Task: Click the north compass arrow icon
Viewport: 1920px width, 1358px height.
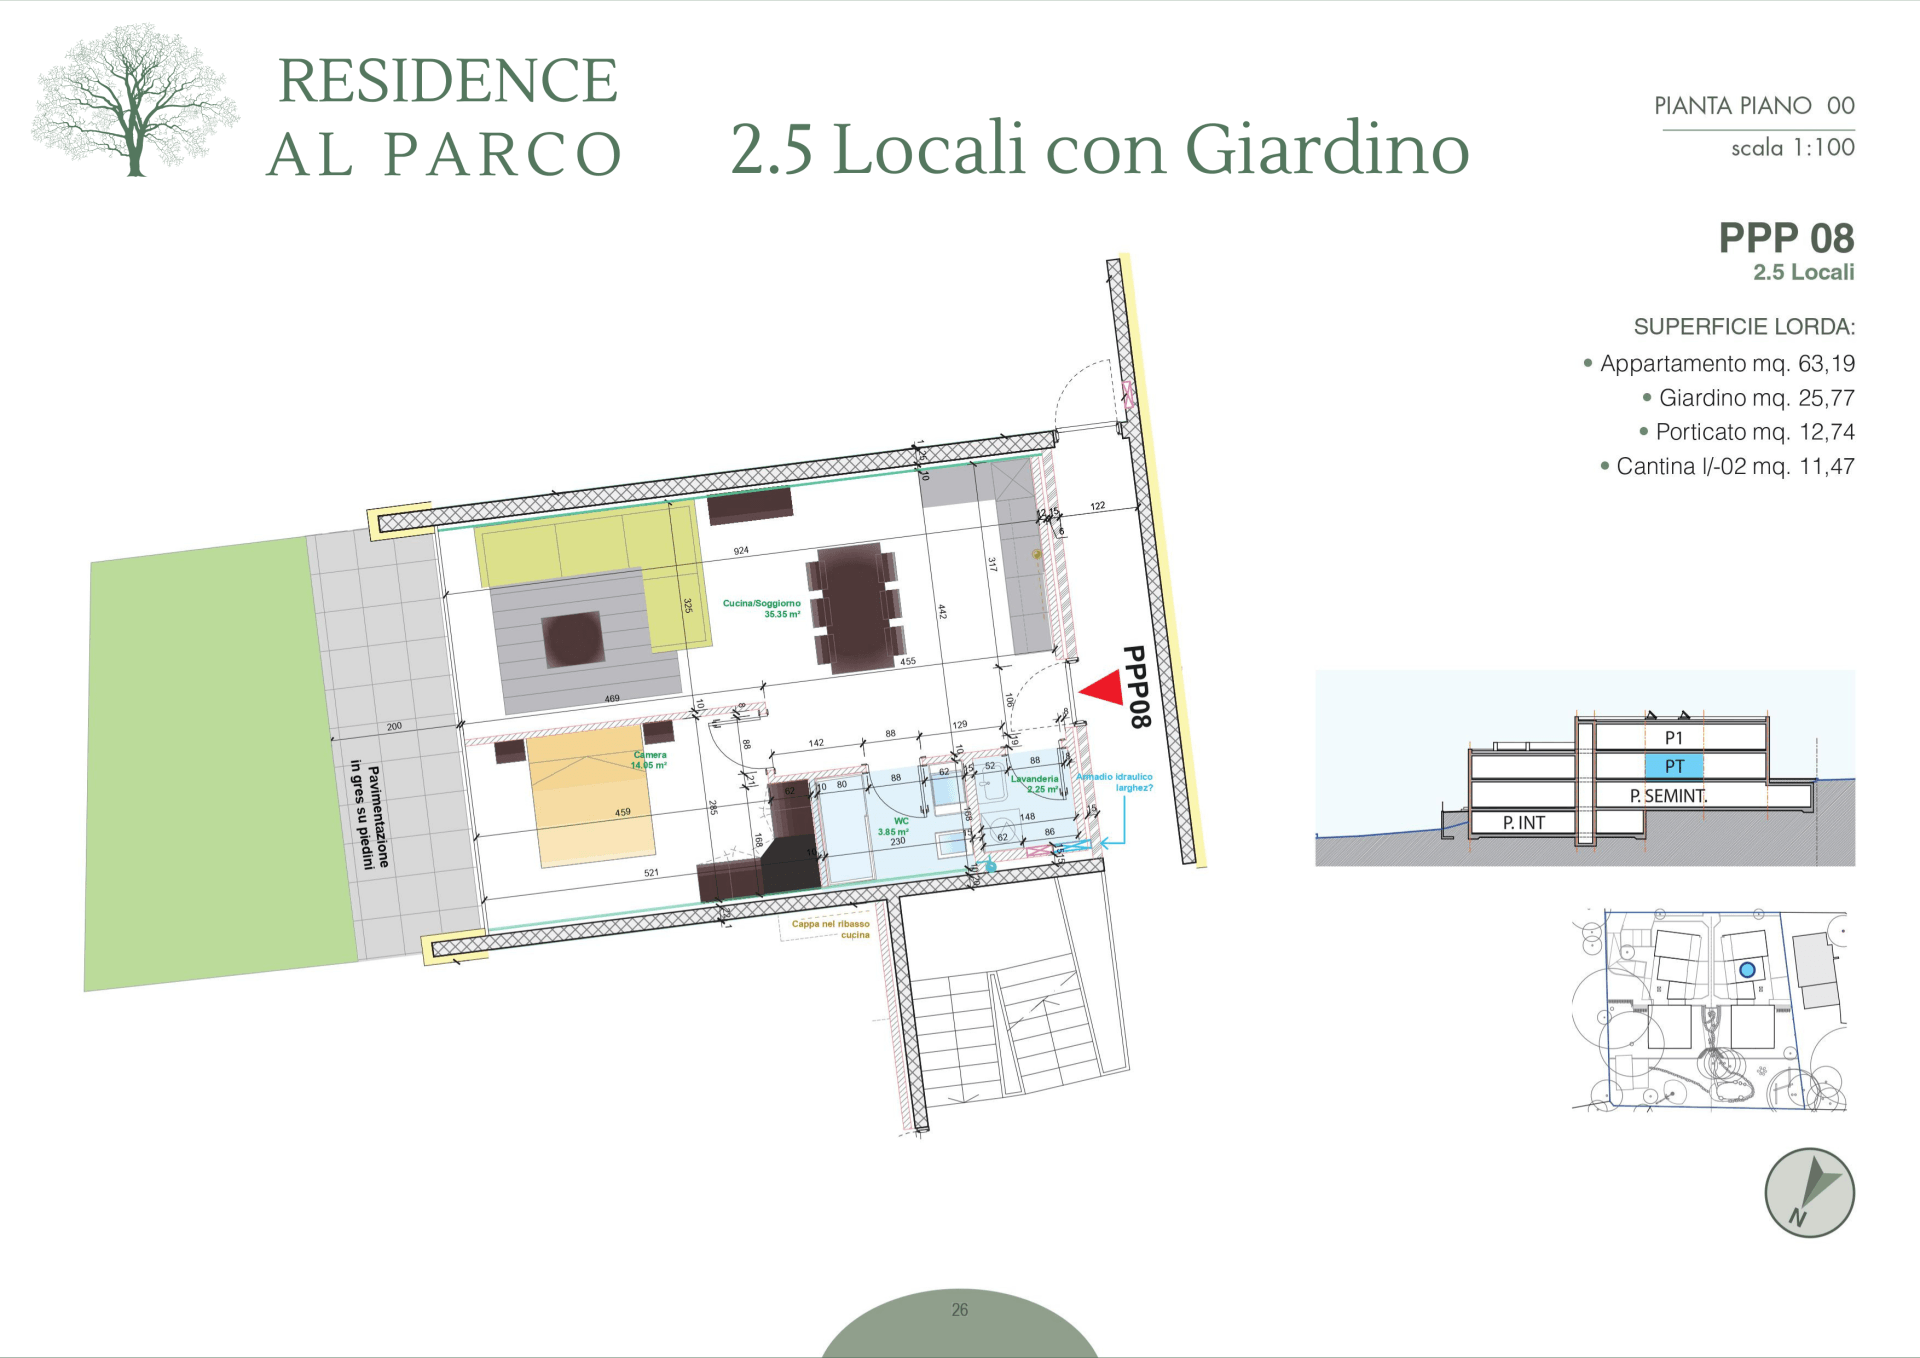Action: pyautogui.click(x=1809, y=1192)
